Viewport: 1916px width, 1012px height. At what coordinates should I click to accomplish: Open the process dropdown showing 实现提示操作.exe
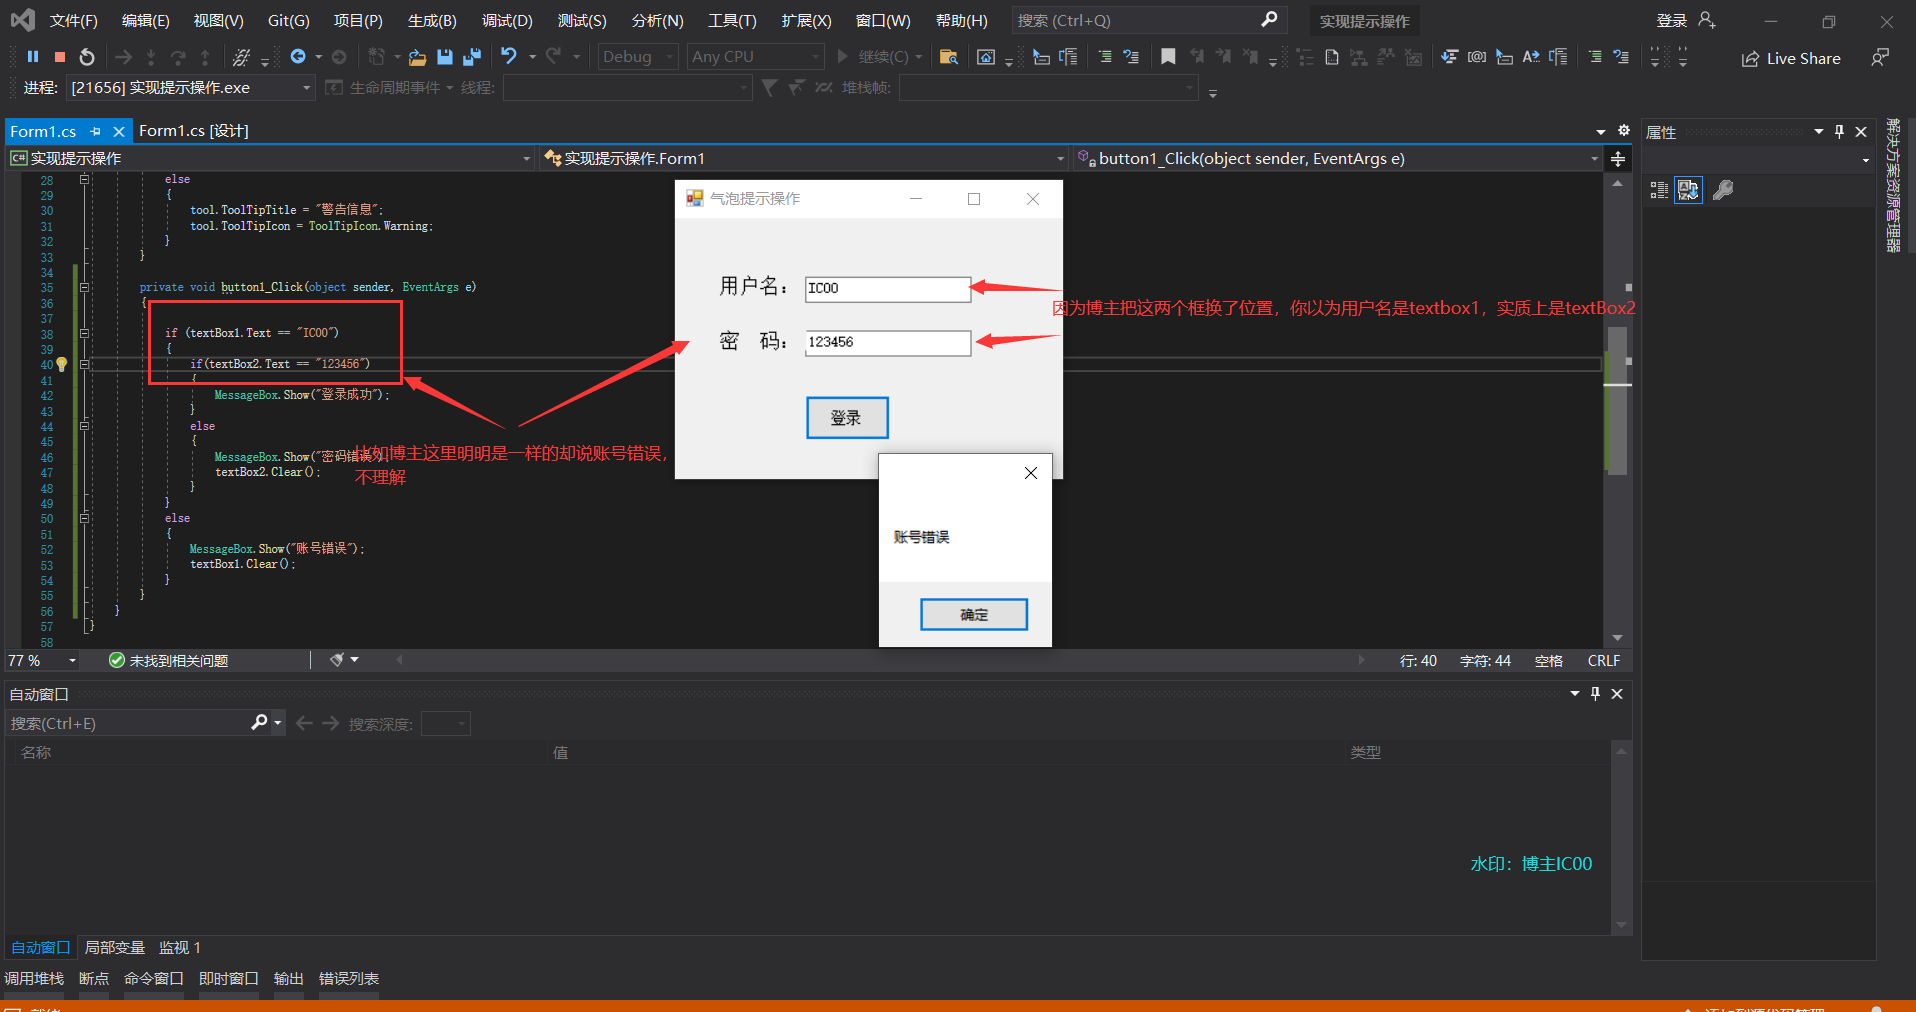306,88
